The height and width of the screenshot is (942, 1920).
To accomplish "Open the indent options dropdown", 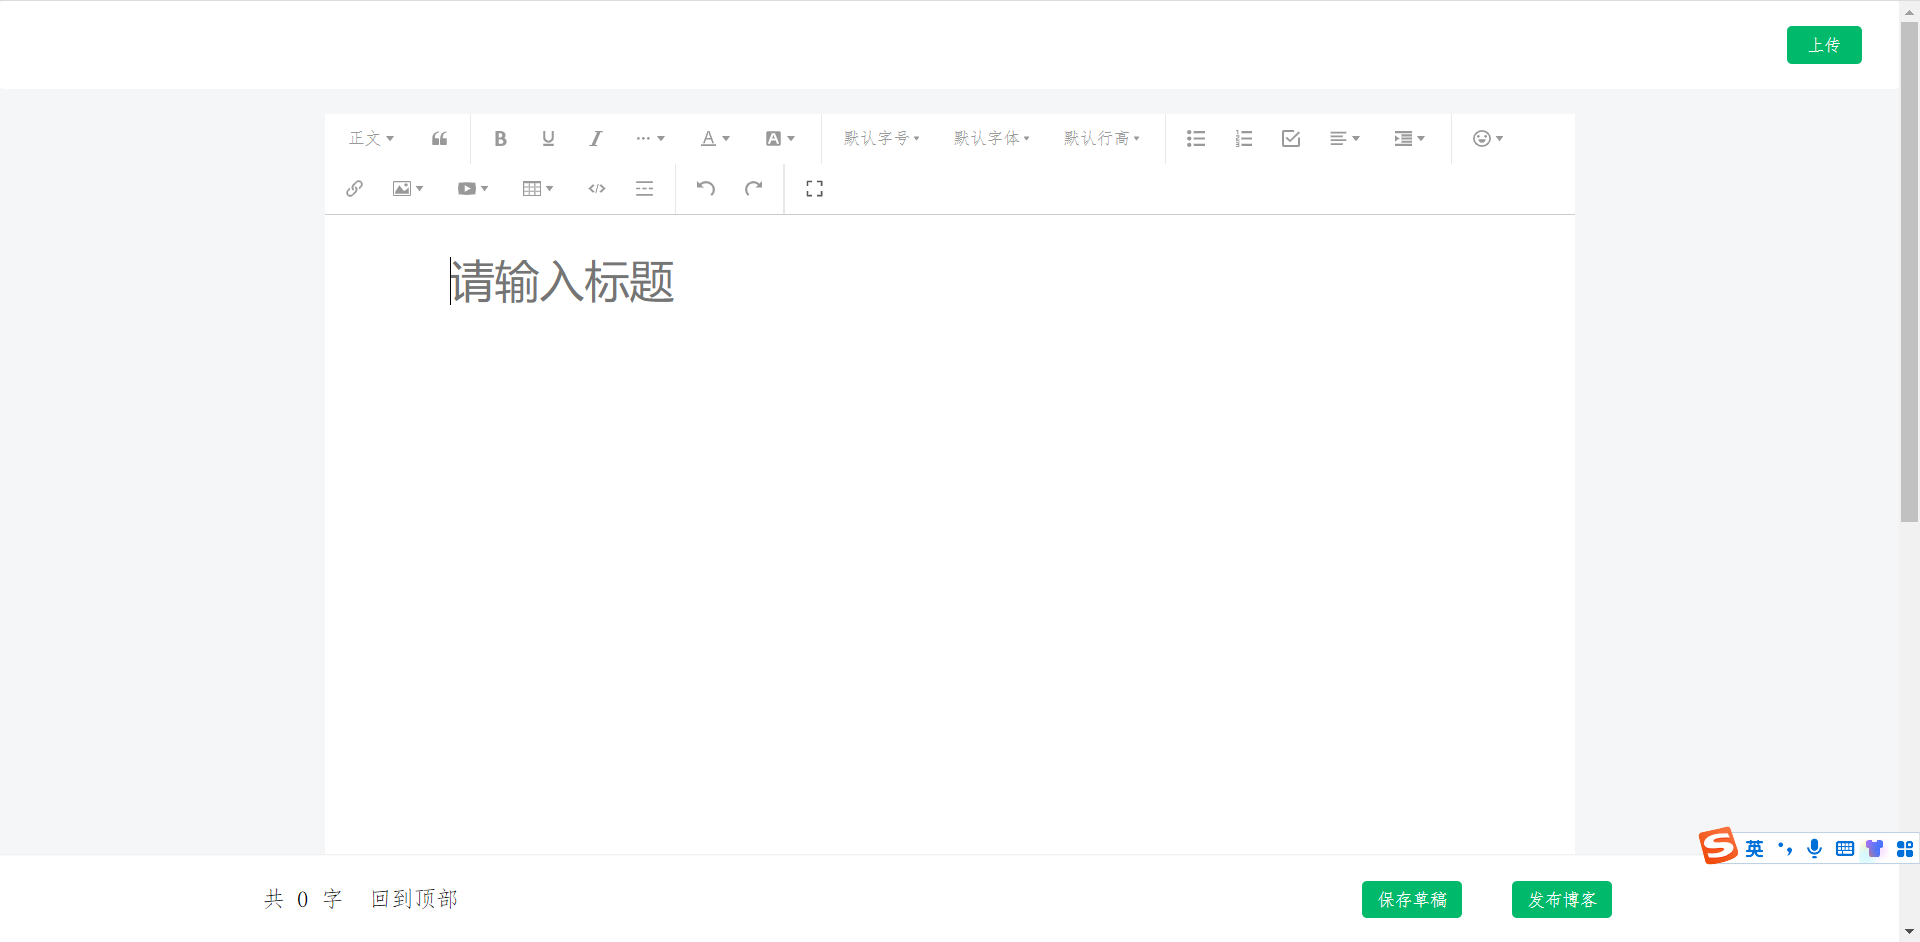I will pyautogui.click(x=1410, y=138).
